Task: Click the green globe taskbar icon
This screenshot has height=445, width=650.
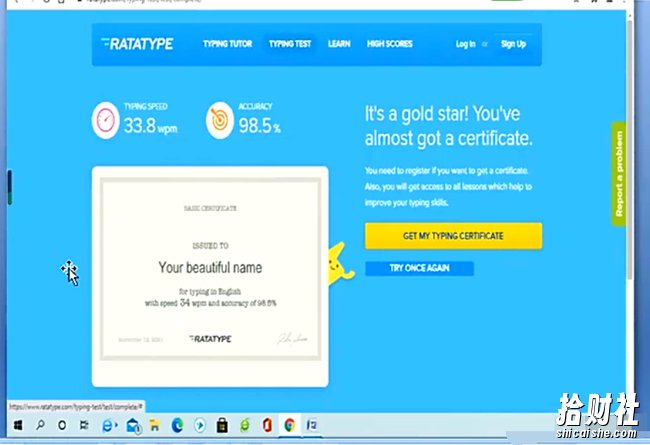Action: click(x=245, y=426)
